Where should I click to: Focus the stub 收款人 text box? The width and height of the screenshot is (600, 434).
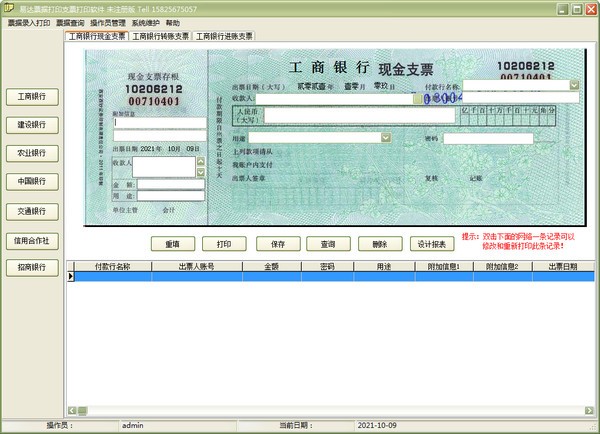coord(164,167)
